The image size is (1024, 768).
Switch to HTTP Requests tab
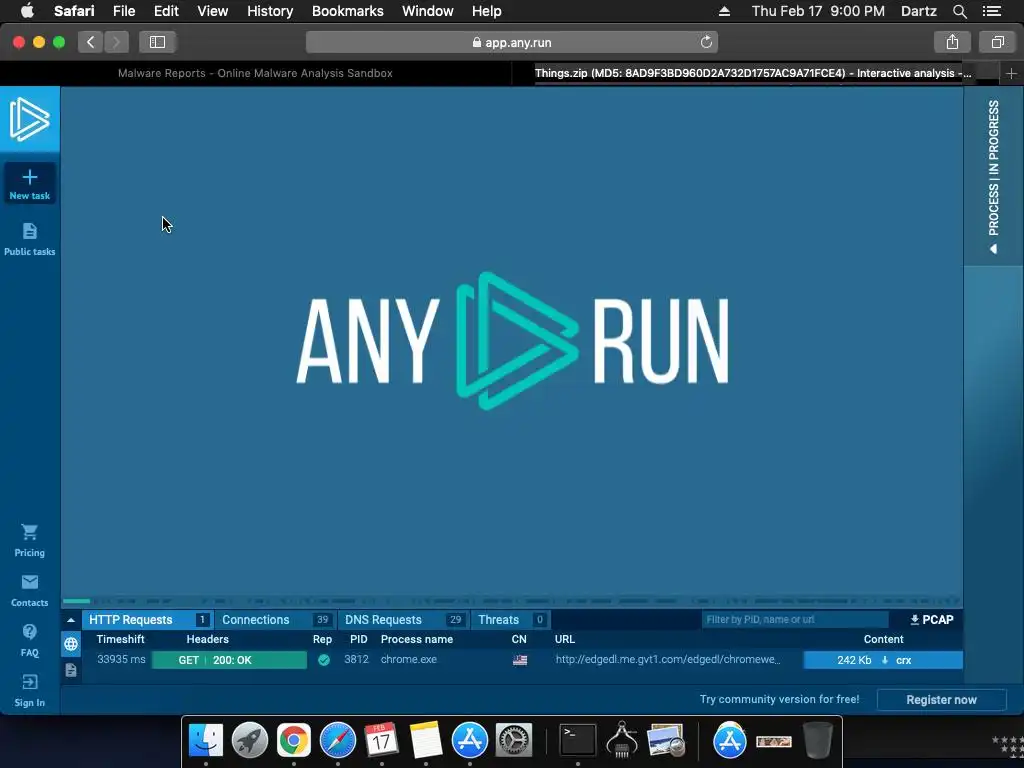pos(148,620)
